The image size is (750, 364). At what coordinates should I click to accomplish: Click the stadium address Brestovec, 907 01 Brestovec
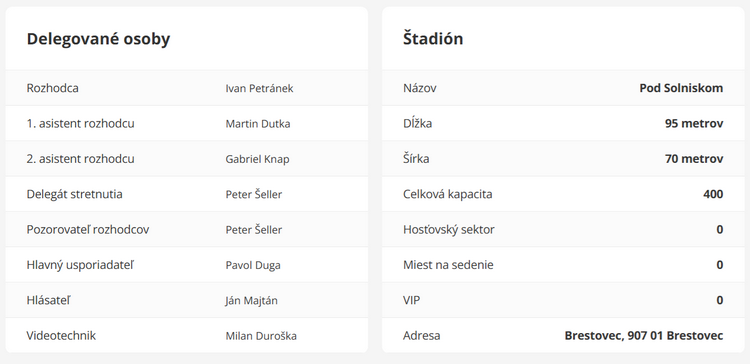pos(644,336)
